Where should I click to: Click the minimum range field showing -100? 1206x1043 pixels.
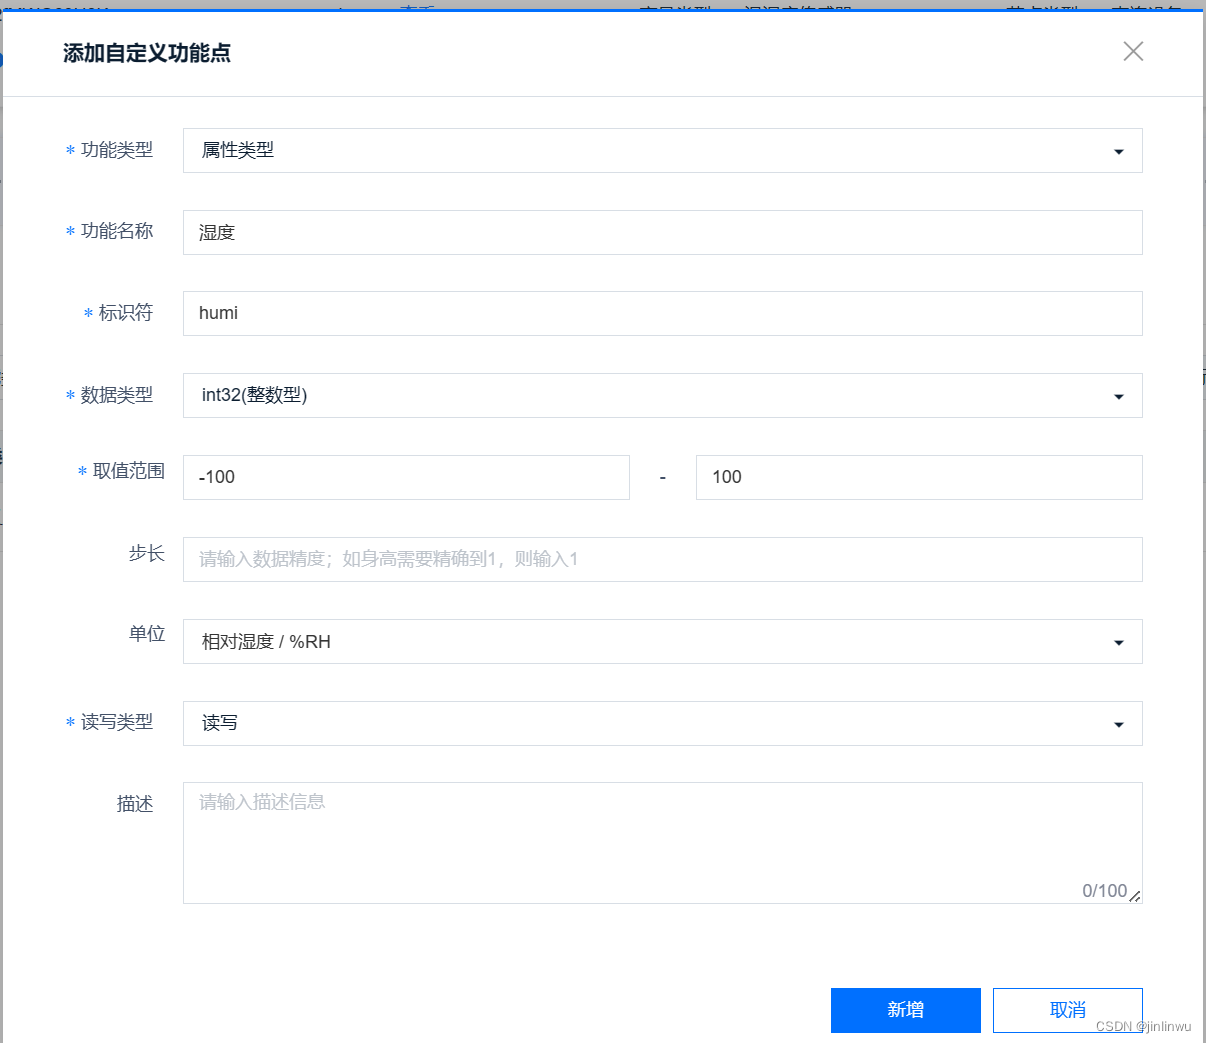(405, 477)
